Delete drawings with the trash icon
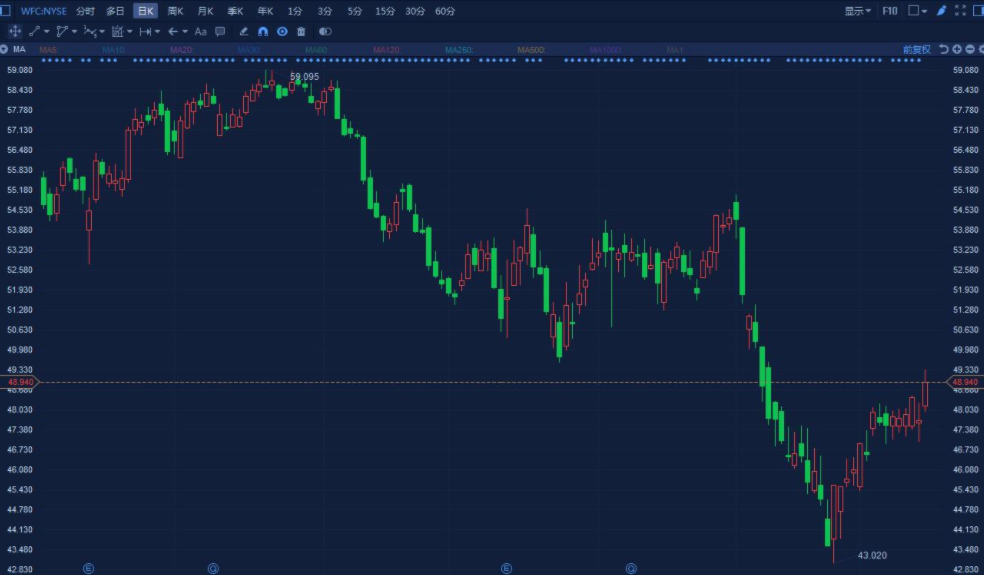 pos(301,31)
